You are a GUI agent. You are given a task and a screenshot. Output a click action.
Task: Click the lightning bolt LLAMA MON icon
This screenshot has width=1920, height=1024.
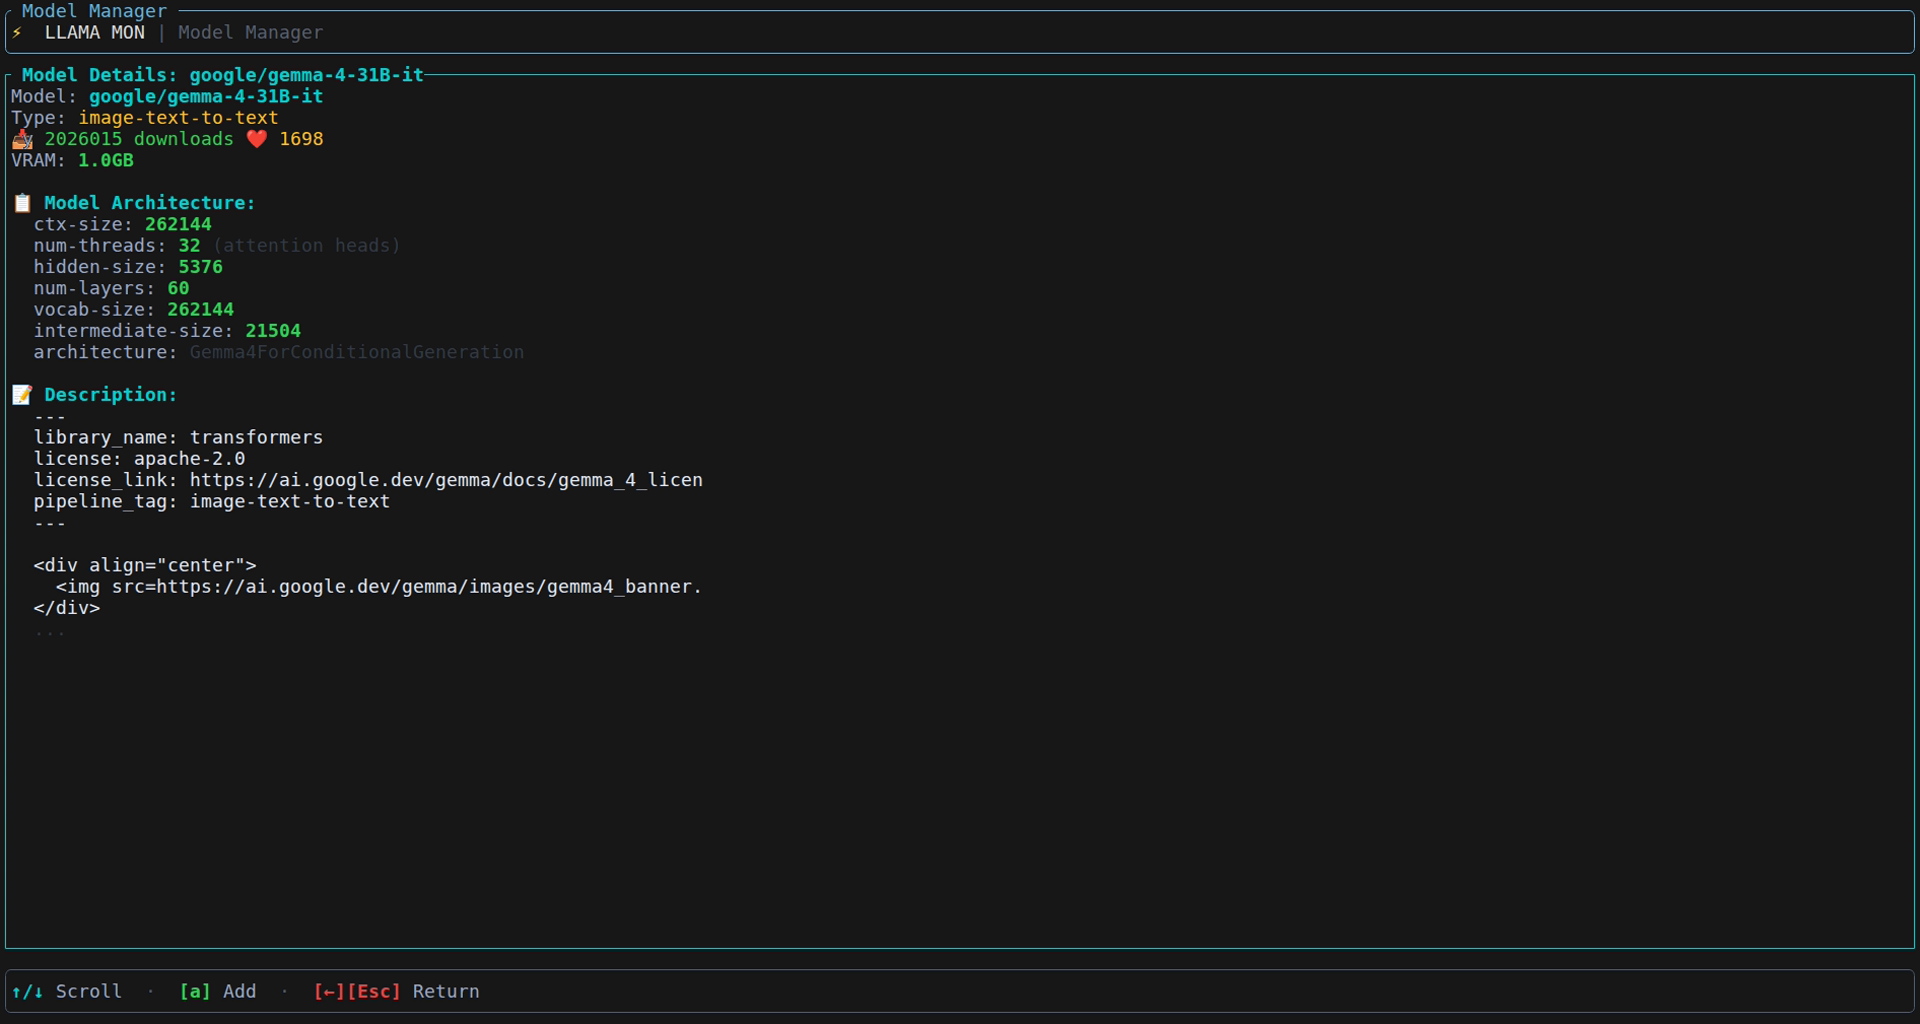click(17, 33)
